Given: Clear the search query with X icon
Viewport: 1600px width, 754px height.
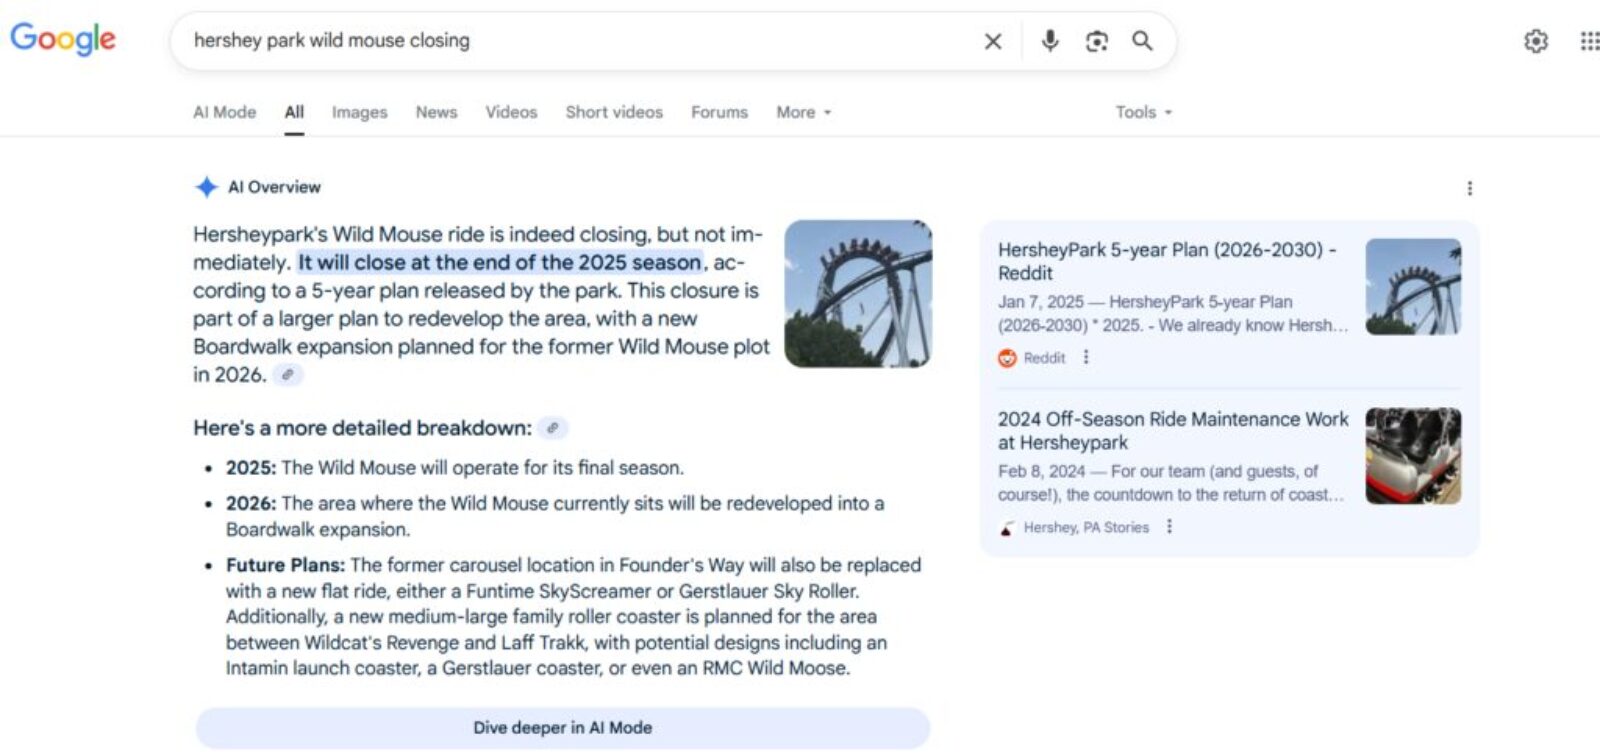Looking at the screenshot, I should point(992,41).
